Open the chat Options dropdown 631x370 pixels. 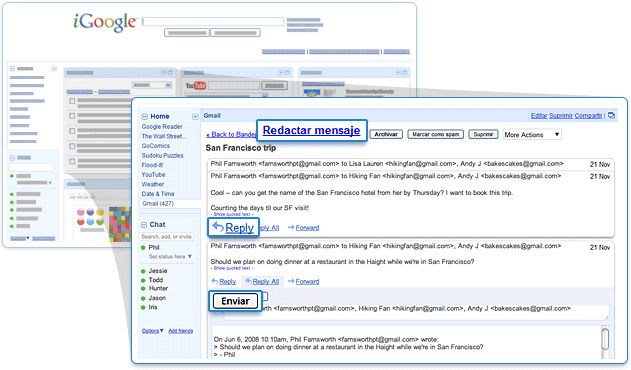(x=153, y=331)
